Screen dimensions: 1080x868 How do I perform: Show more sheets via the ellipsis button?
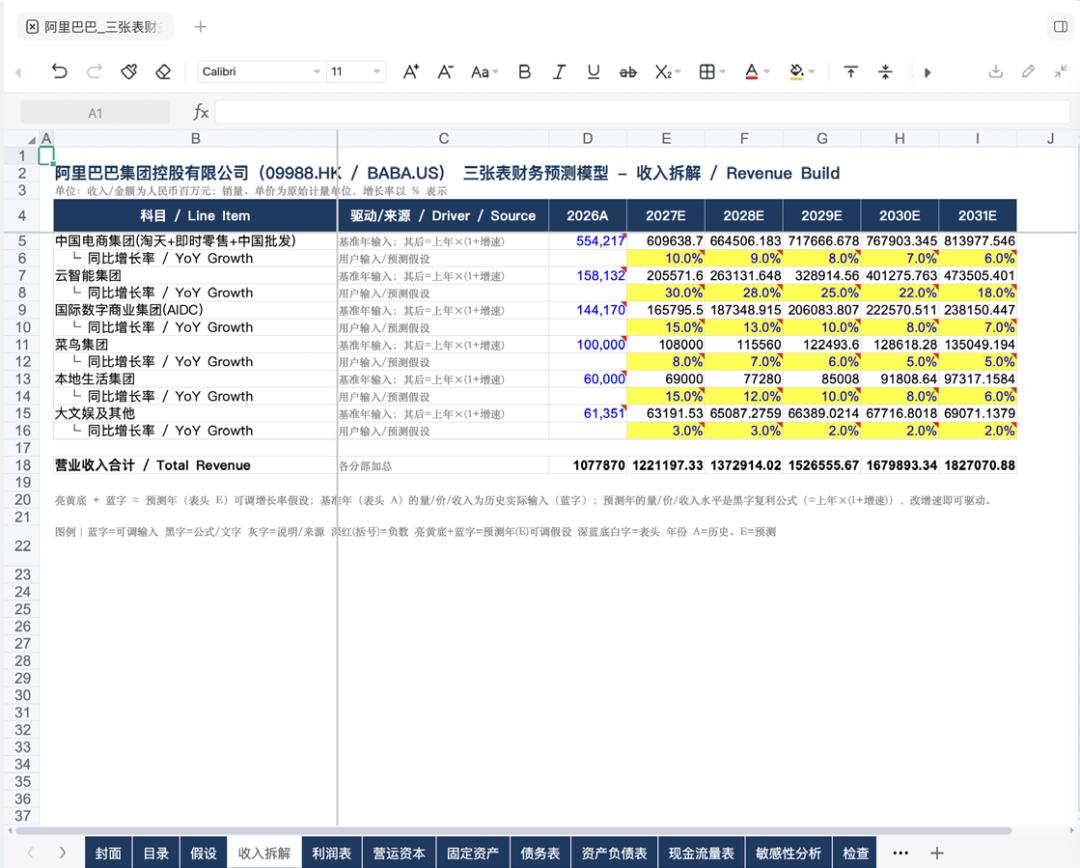[900, 853]
